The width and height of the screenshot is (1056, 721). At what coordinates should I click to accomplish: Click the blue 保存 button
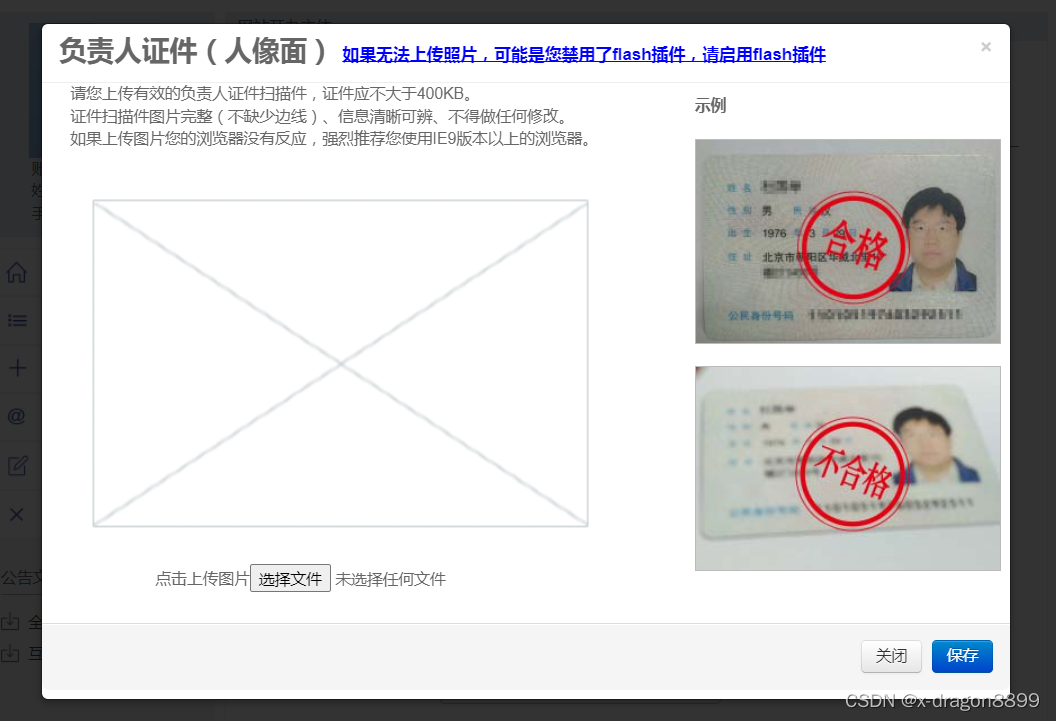[962, 656]
